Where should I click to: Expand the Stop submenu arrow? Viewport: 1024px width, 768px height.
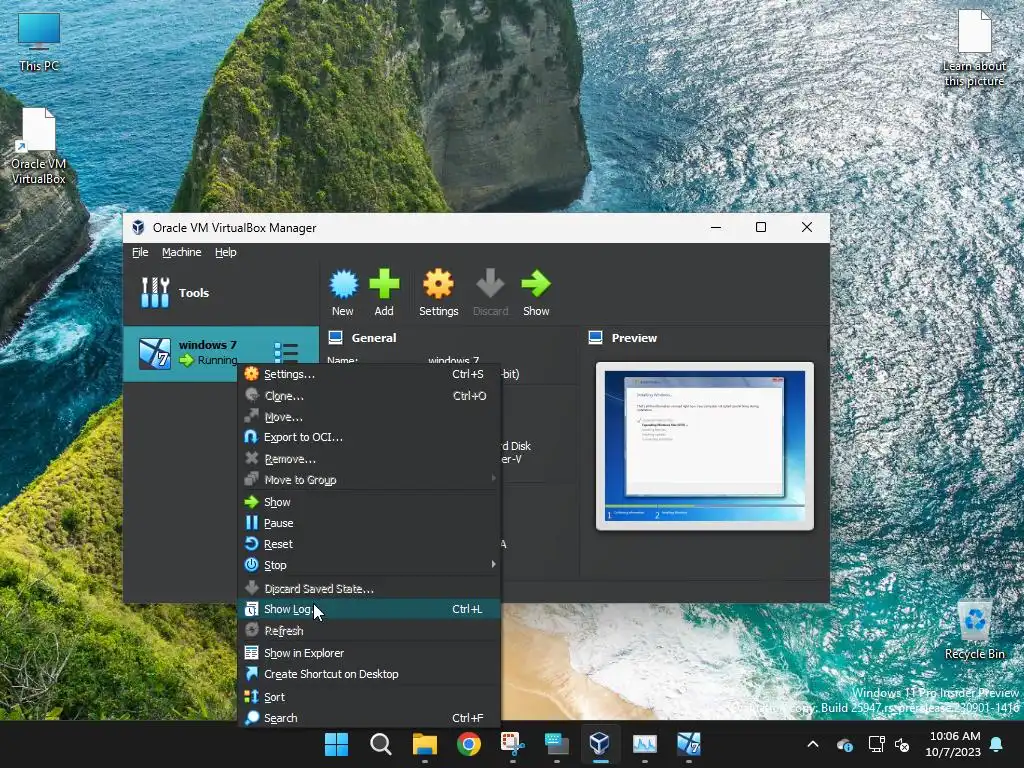pyautogui.click(x=493, y=564)
